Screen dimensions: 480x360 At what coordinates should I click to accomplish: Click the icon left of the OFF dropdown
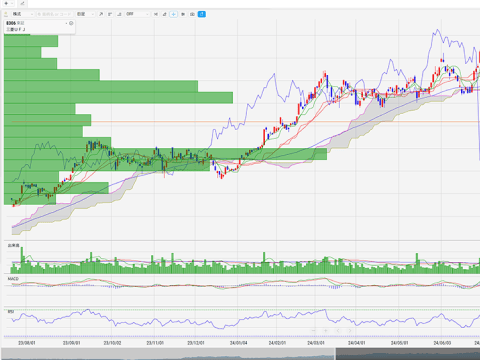click(119, 14)
